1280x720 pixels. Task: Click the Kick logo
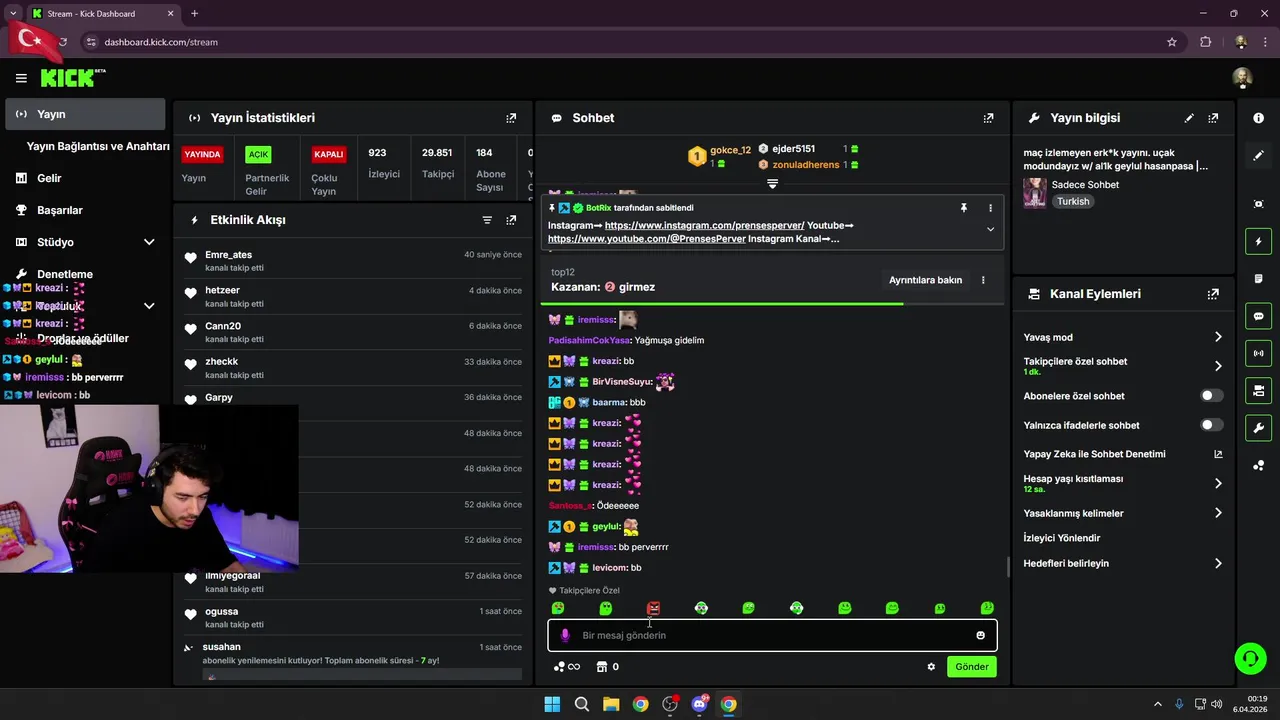click(72, 78)
